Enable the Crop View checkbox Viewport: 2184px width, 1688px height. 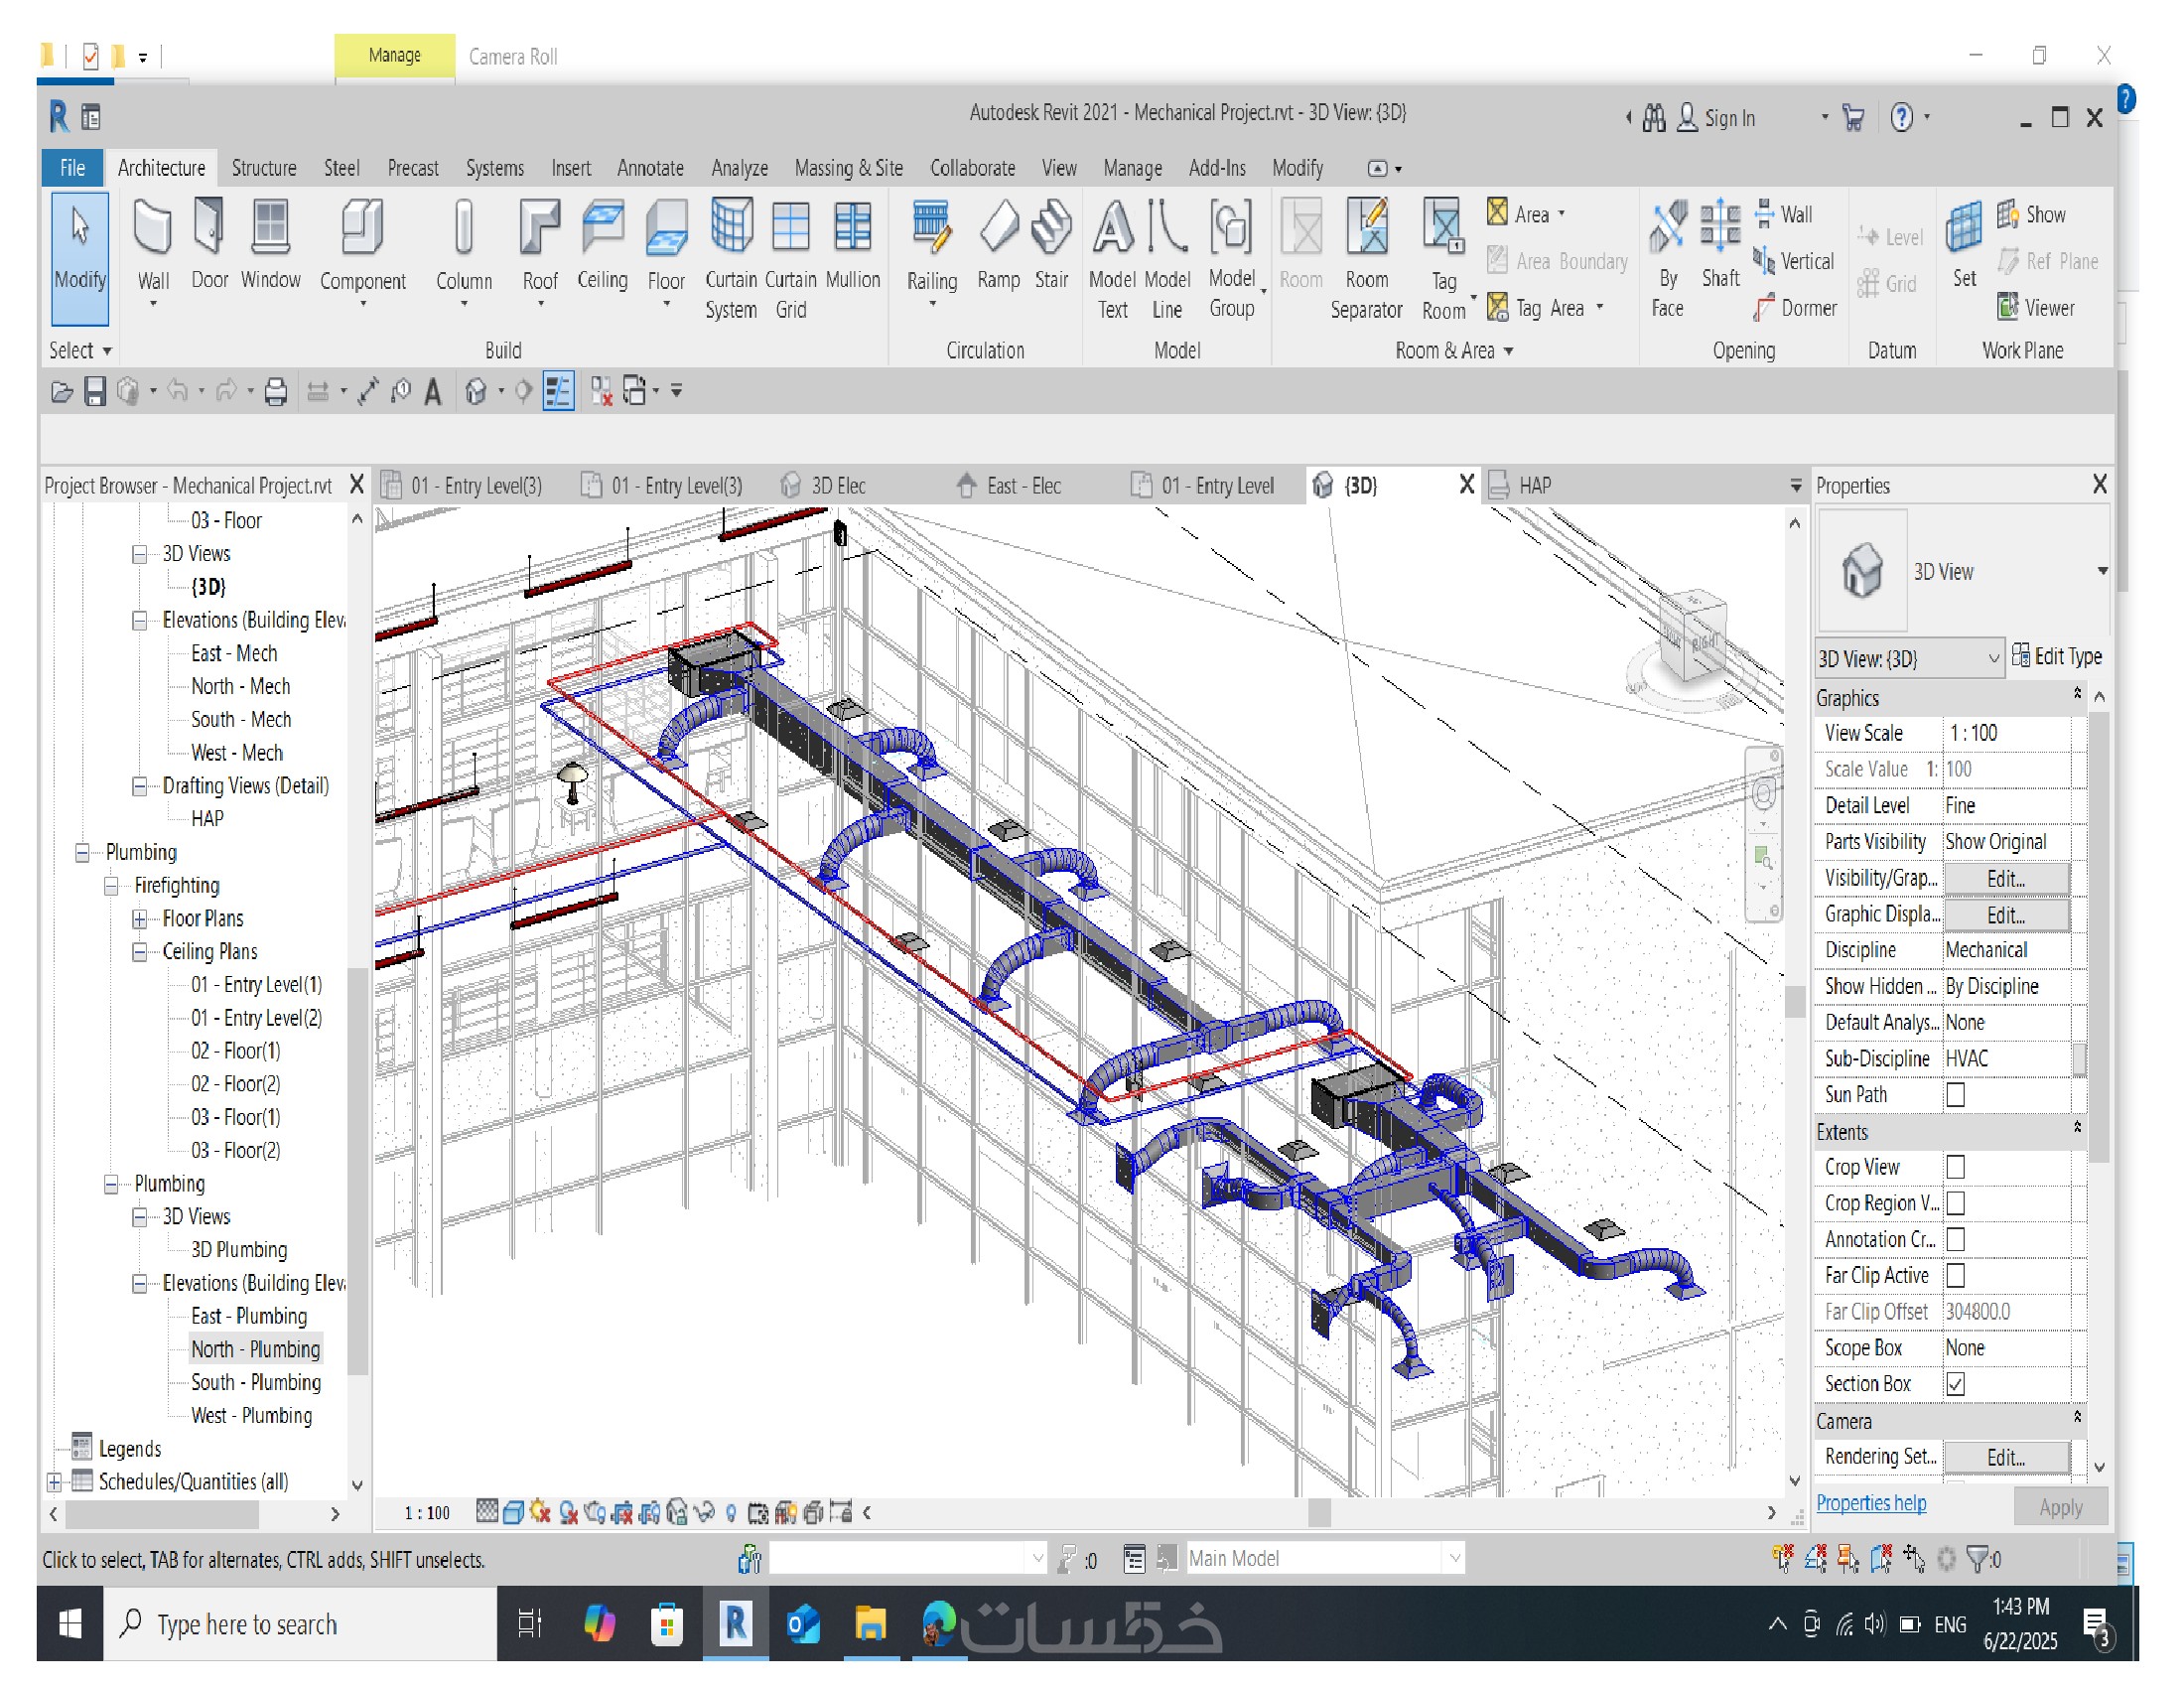point(1955,1167)
